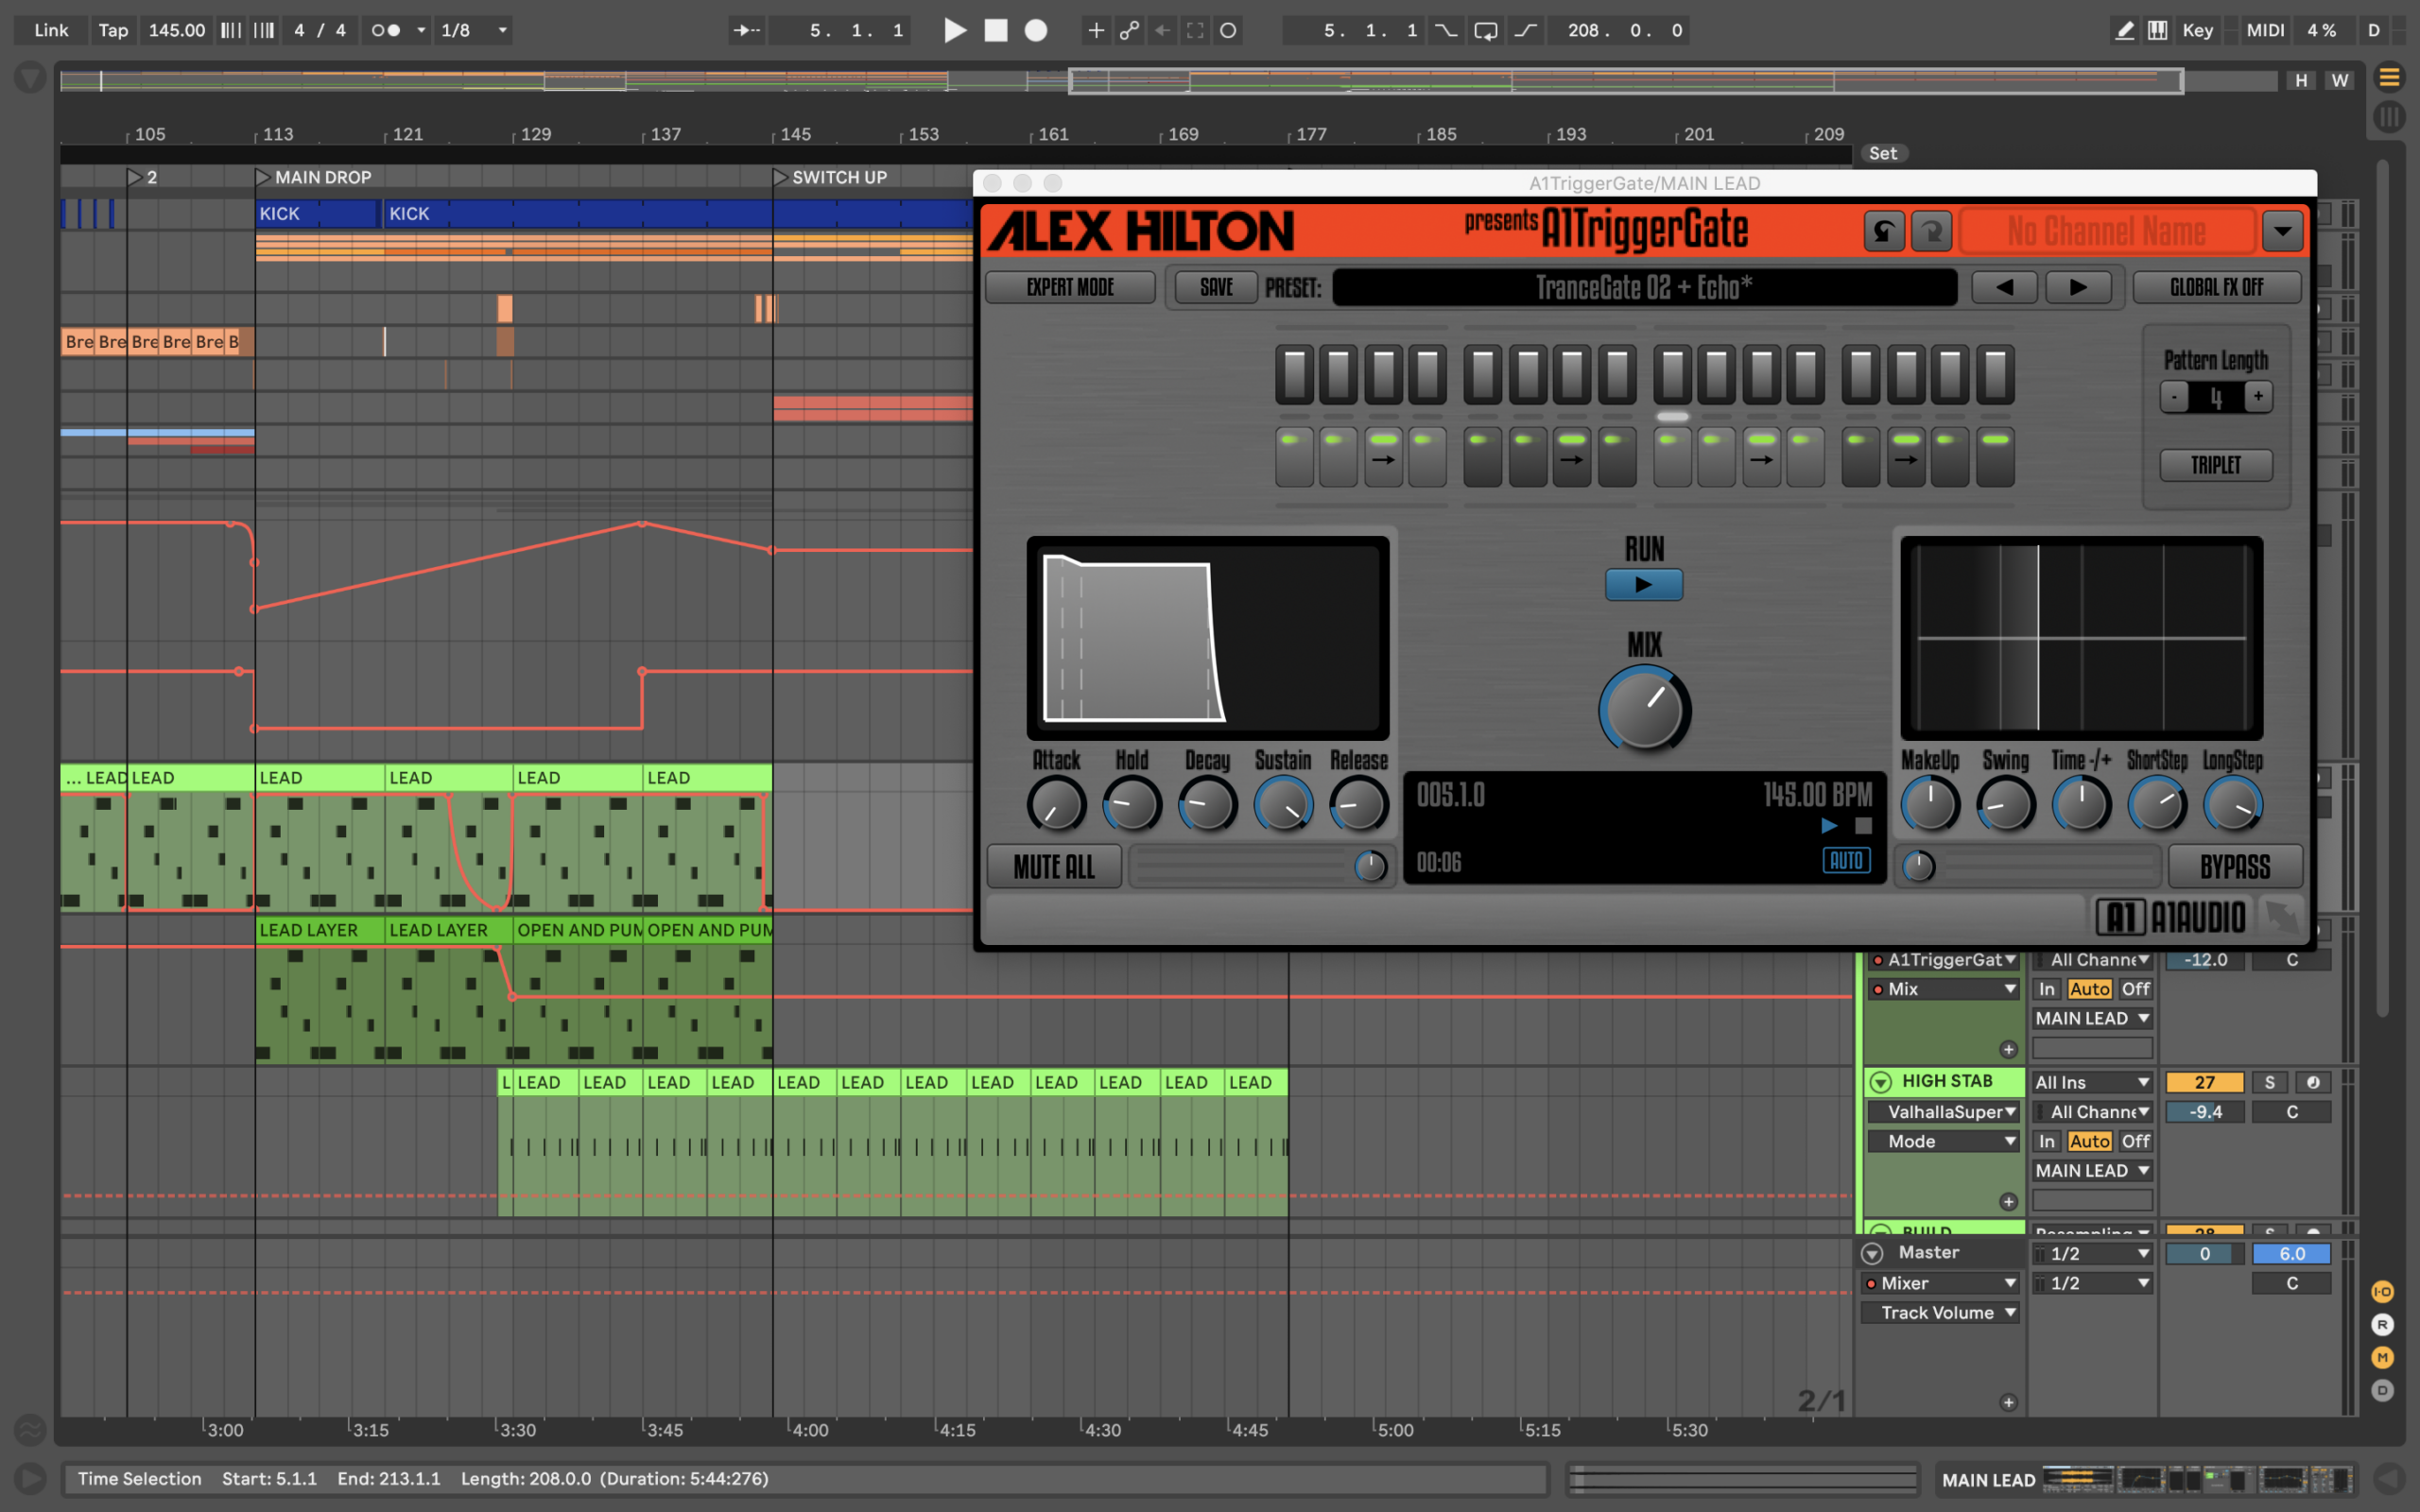Adjust the MIX knob in plugin
This screenshot has height=1512, width=2420.
point(1644,710)
